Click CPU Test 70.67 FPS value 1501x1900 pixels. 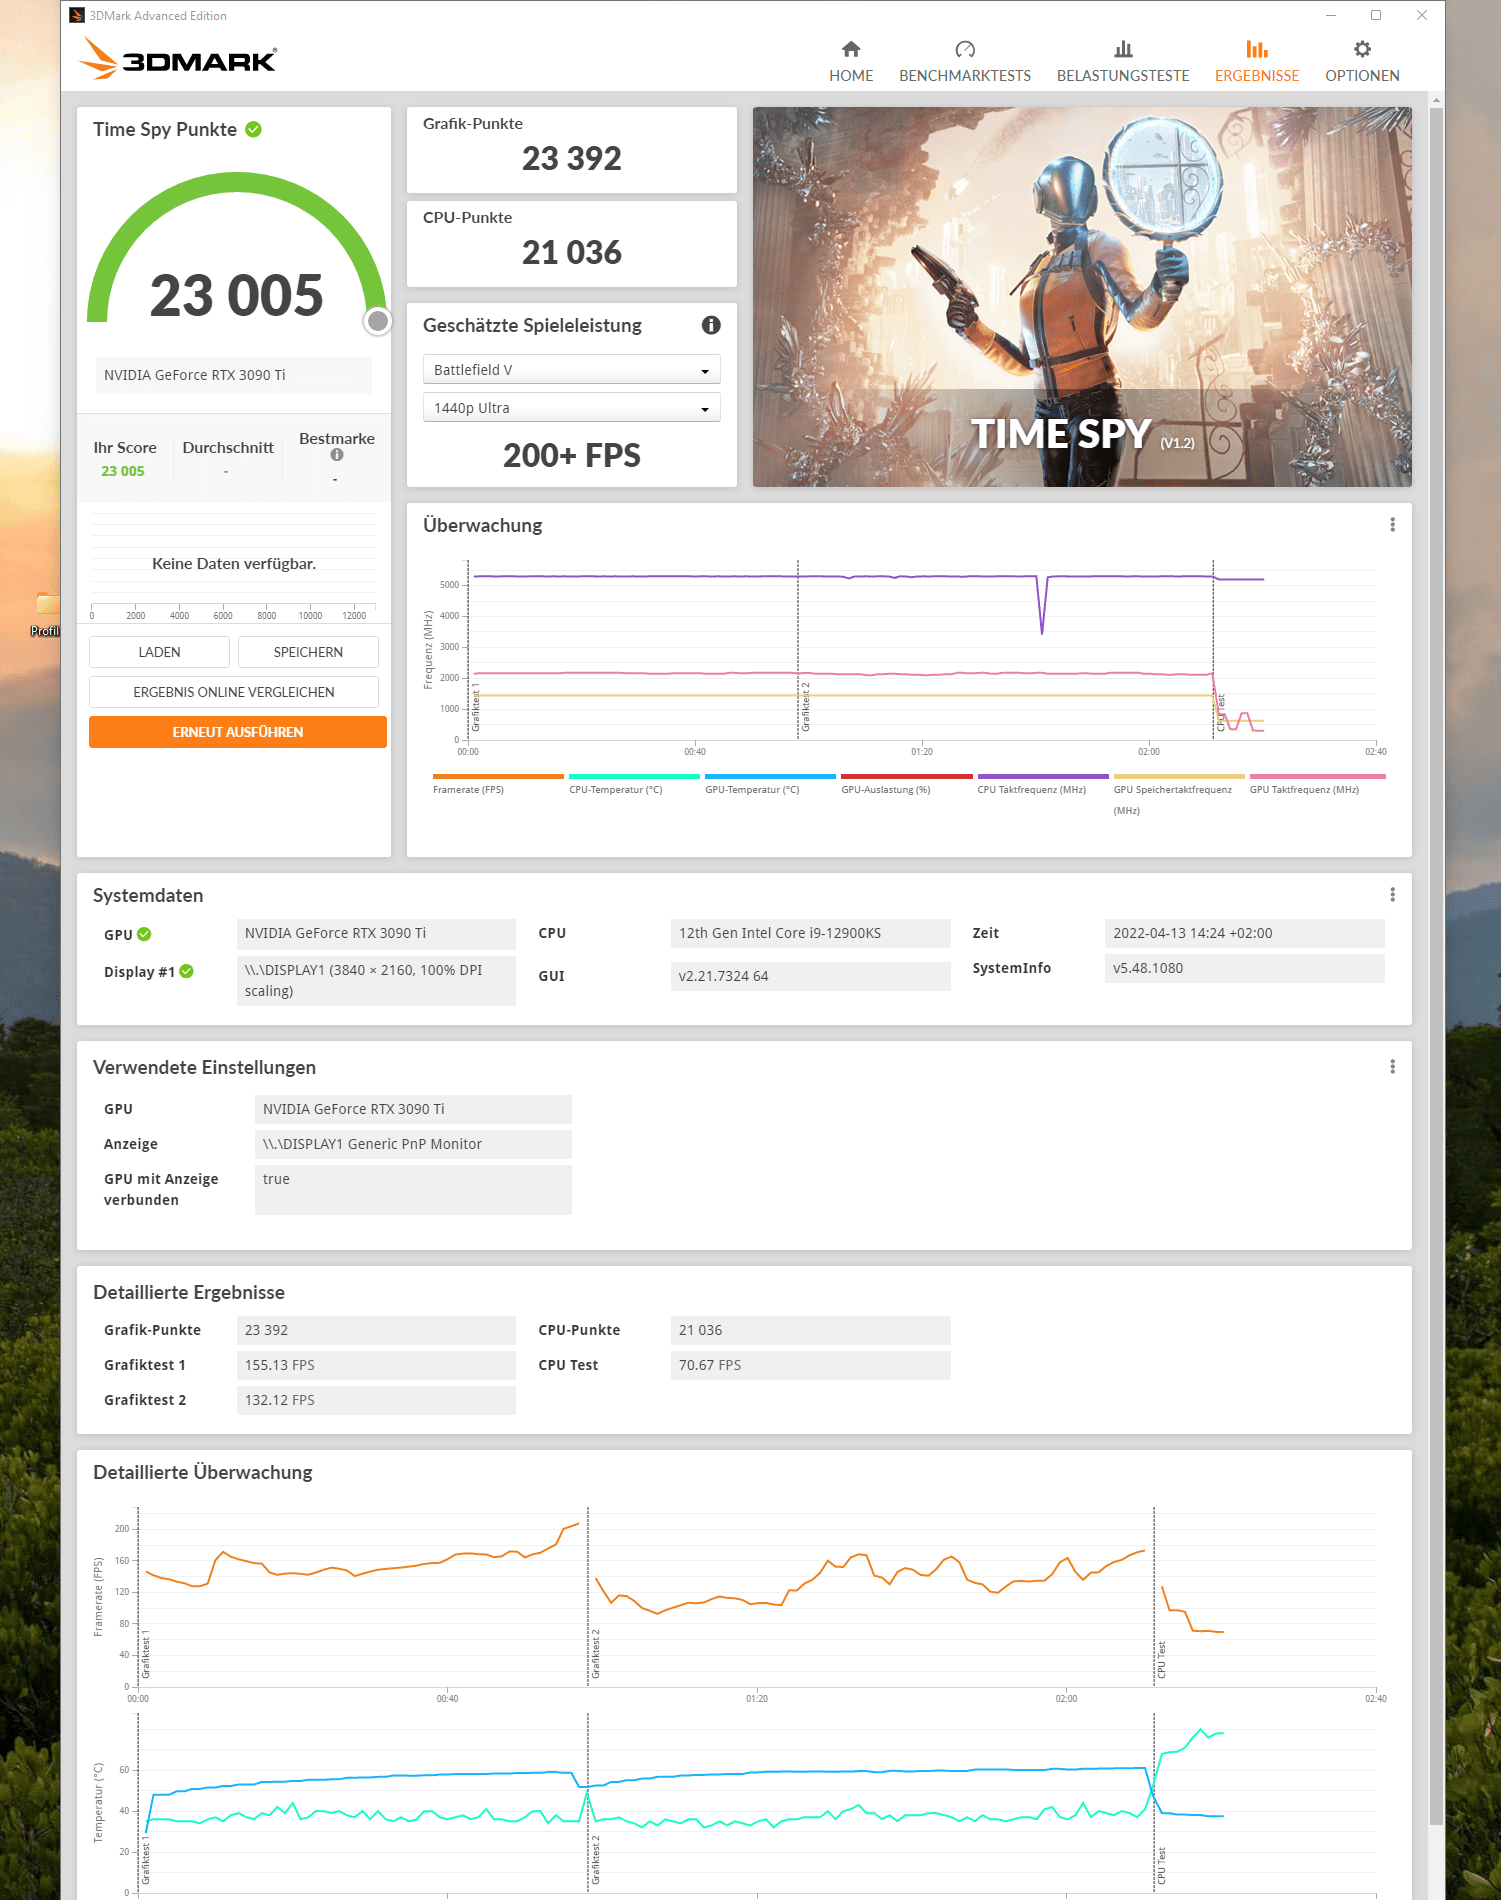point(810,1366)
